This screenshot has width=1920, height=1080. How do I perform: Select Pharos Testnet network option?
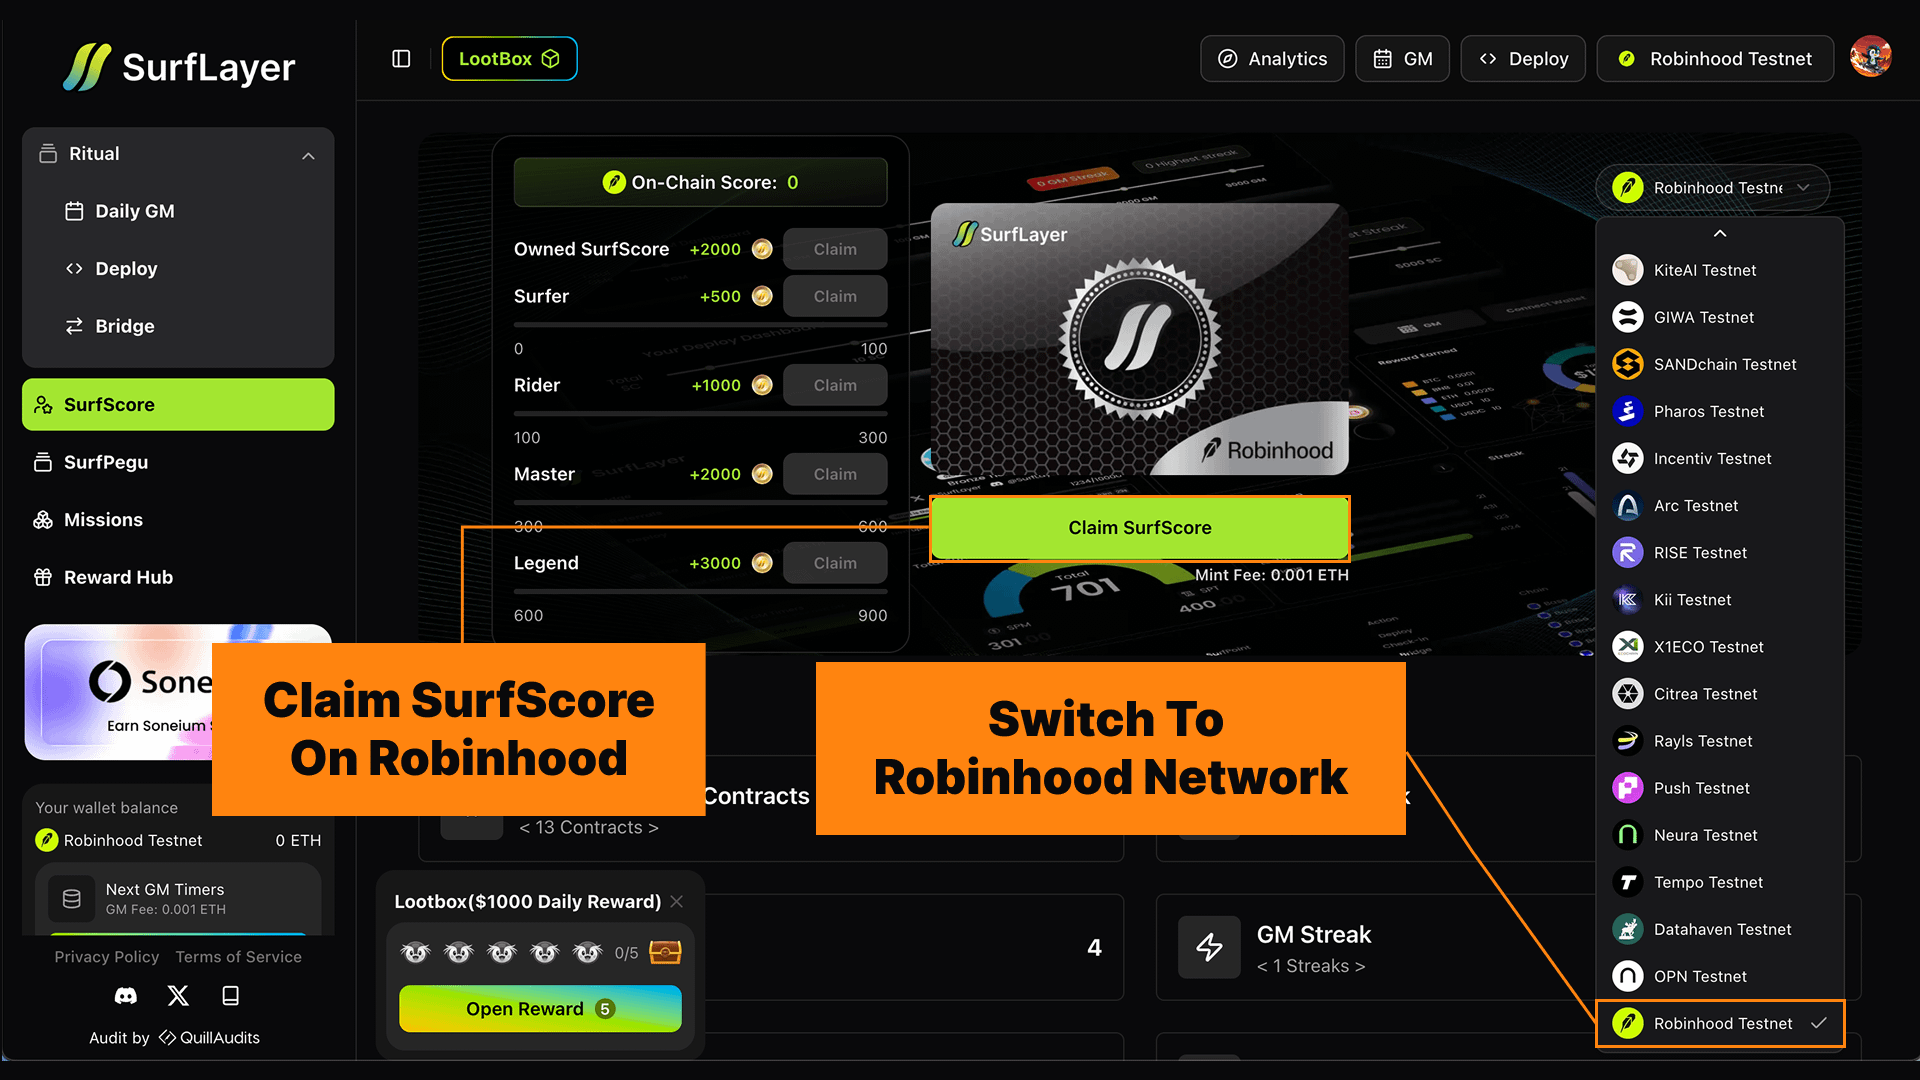point(1708,412)
